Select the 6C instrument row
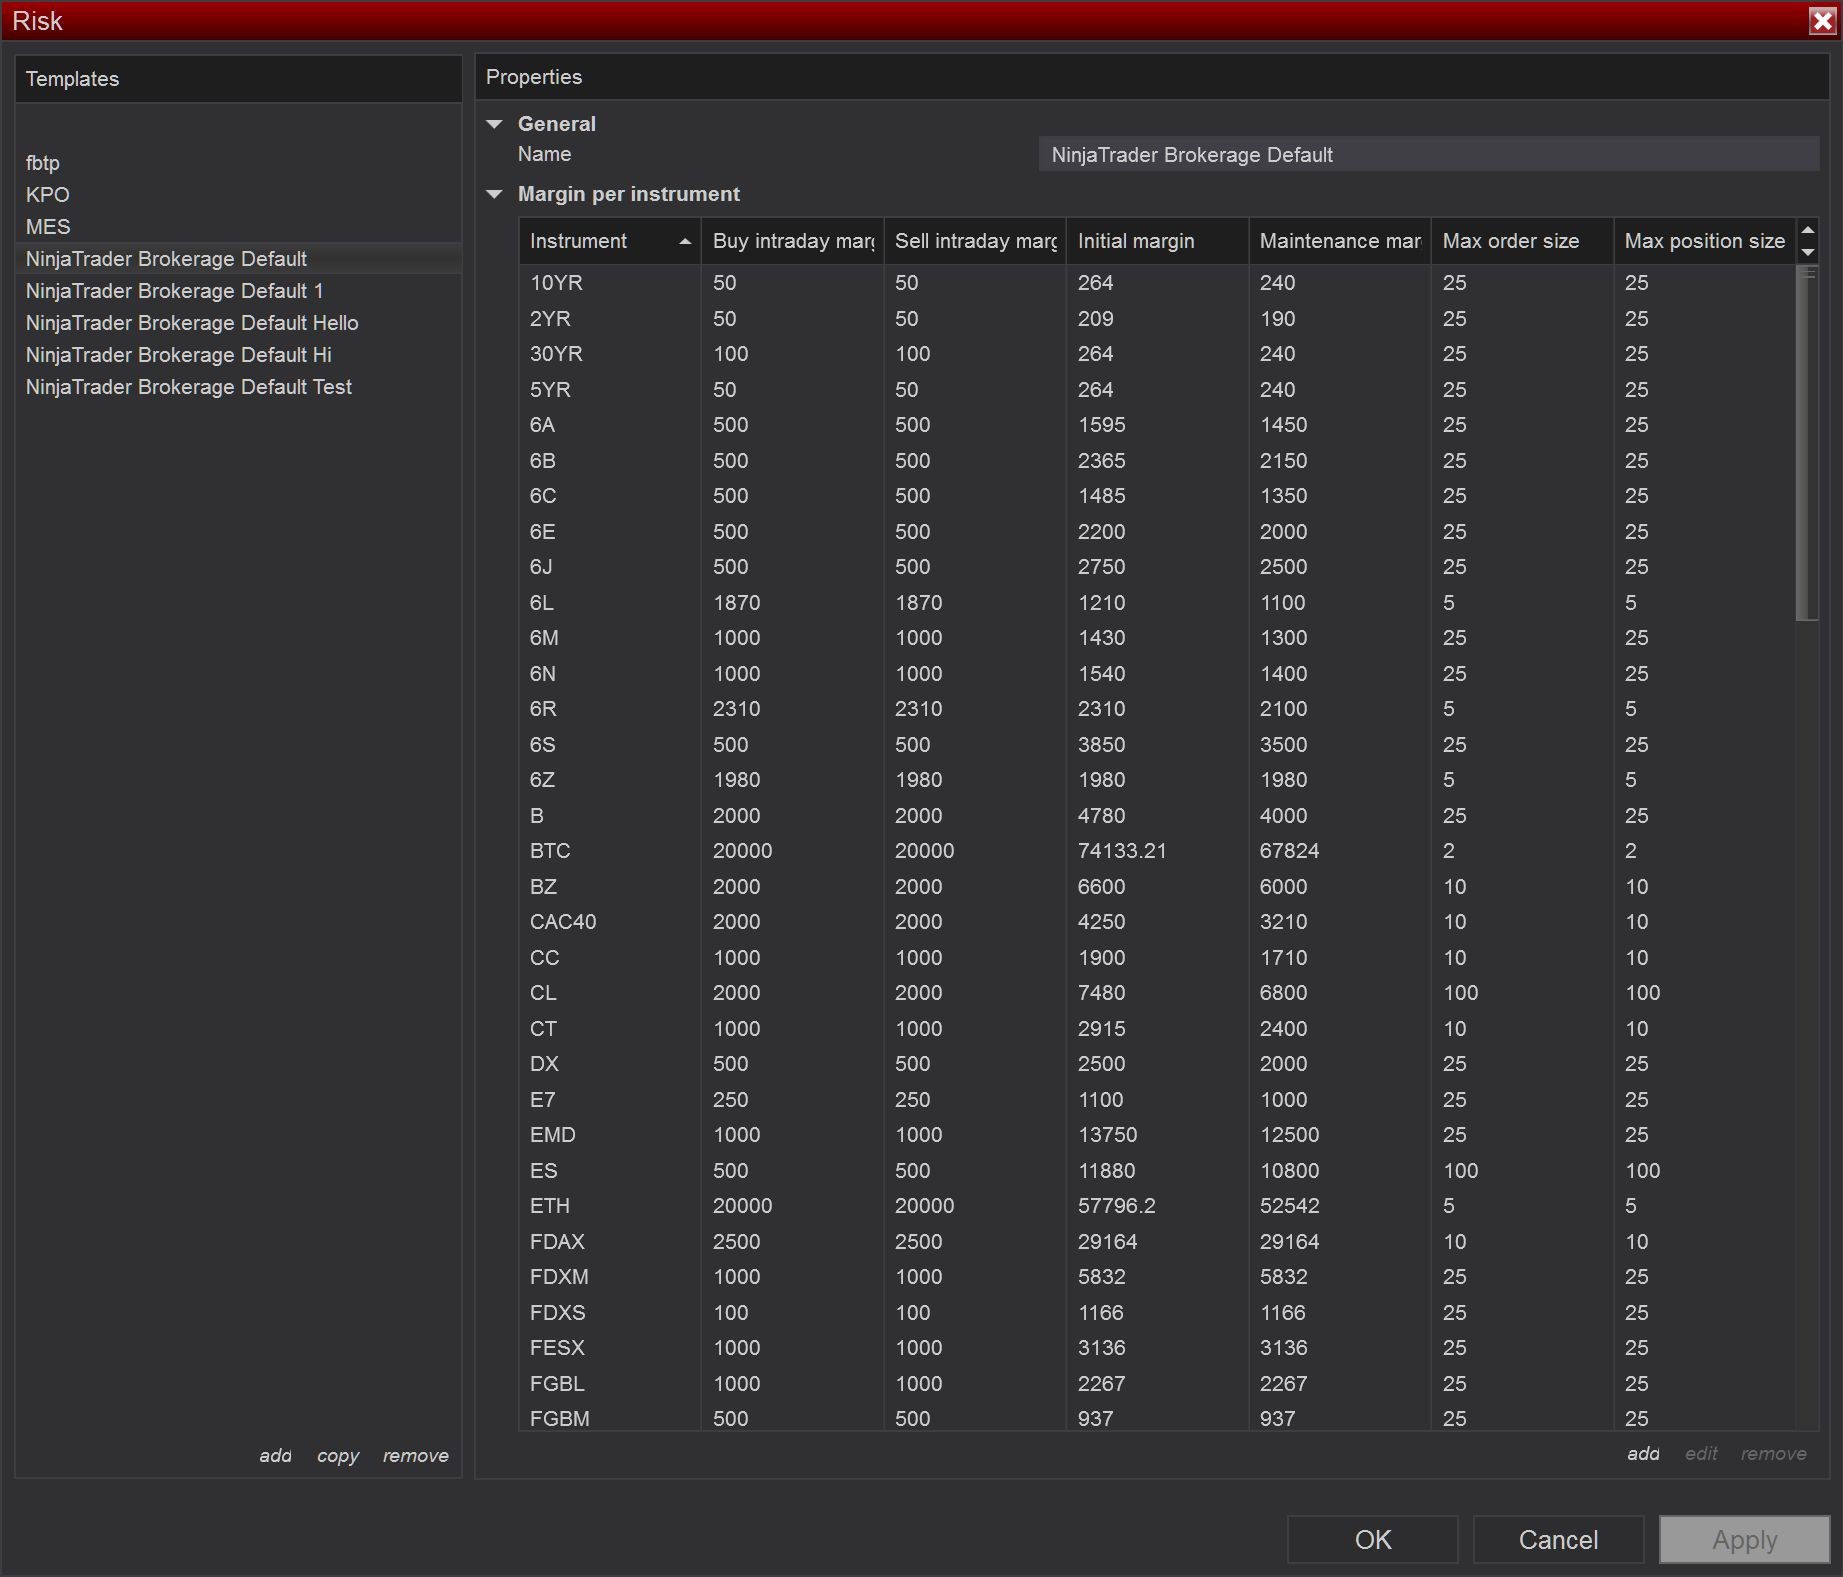 coord(1157,496)
